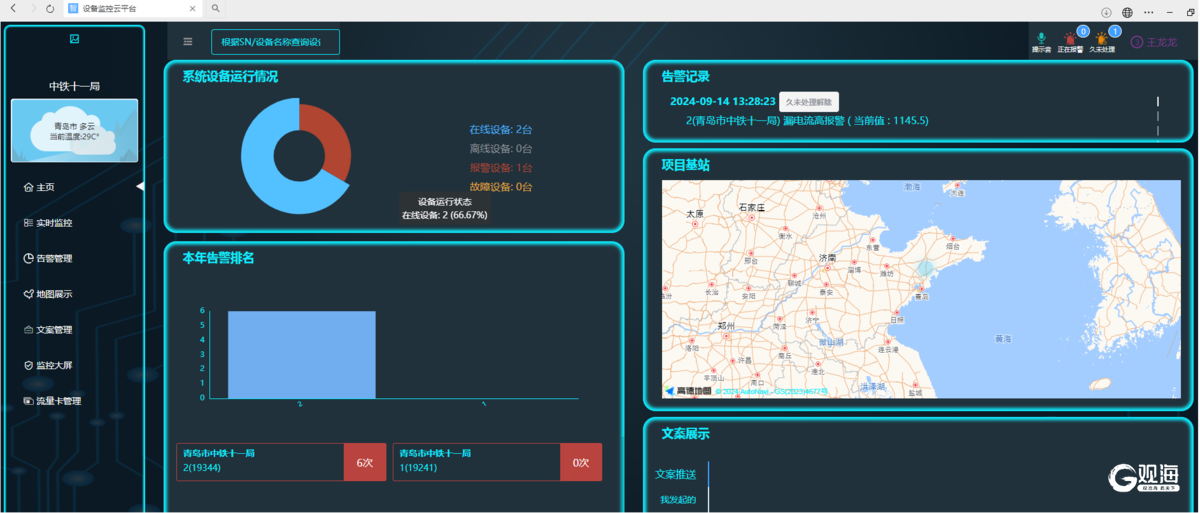Click the SN/设备名称 search input field
This screenshot has height=513, width=1200.
pos(275,42)
